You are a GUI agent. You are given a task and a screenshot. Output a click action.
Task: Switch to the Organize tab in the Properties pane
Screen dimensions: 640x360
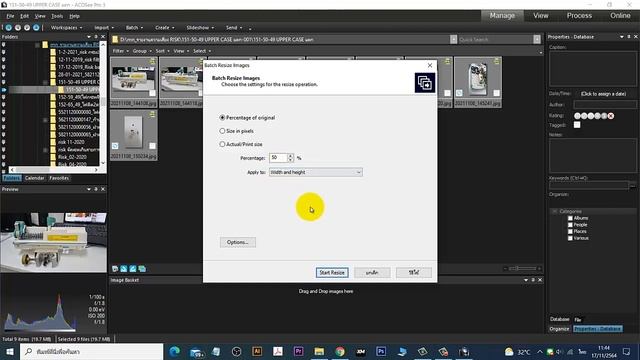[x=559, y=329]
